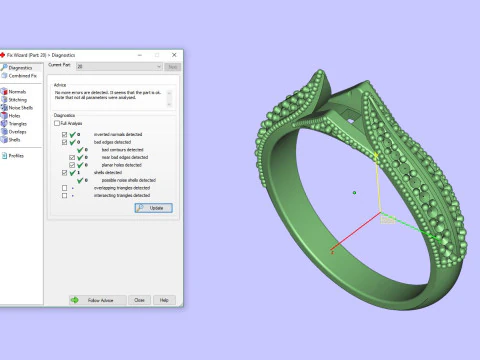Toggle the bad edges detected checkbox
This screenshot has width=480, height=360.
(x=64, y=142)
